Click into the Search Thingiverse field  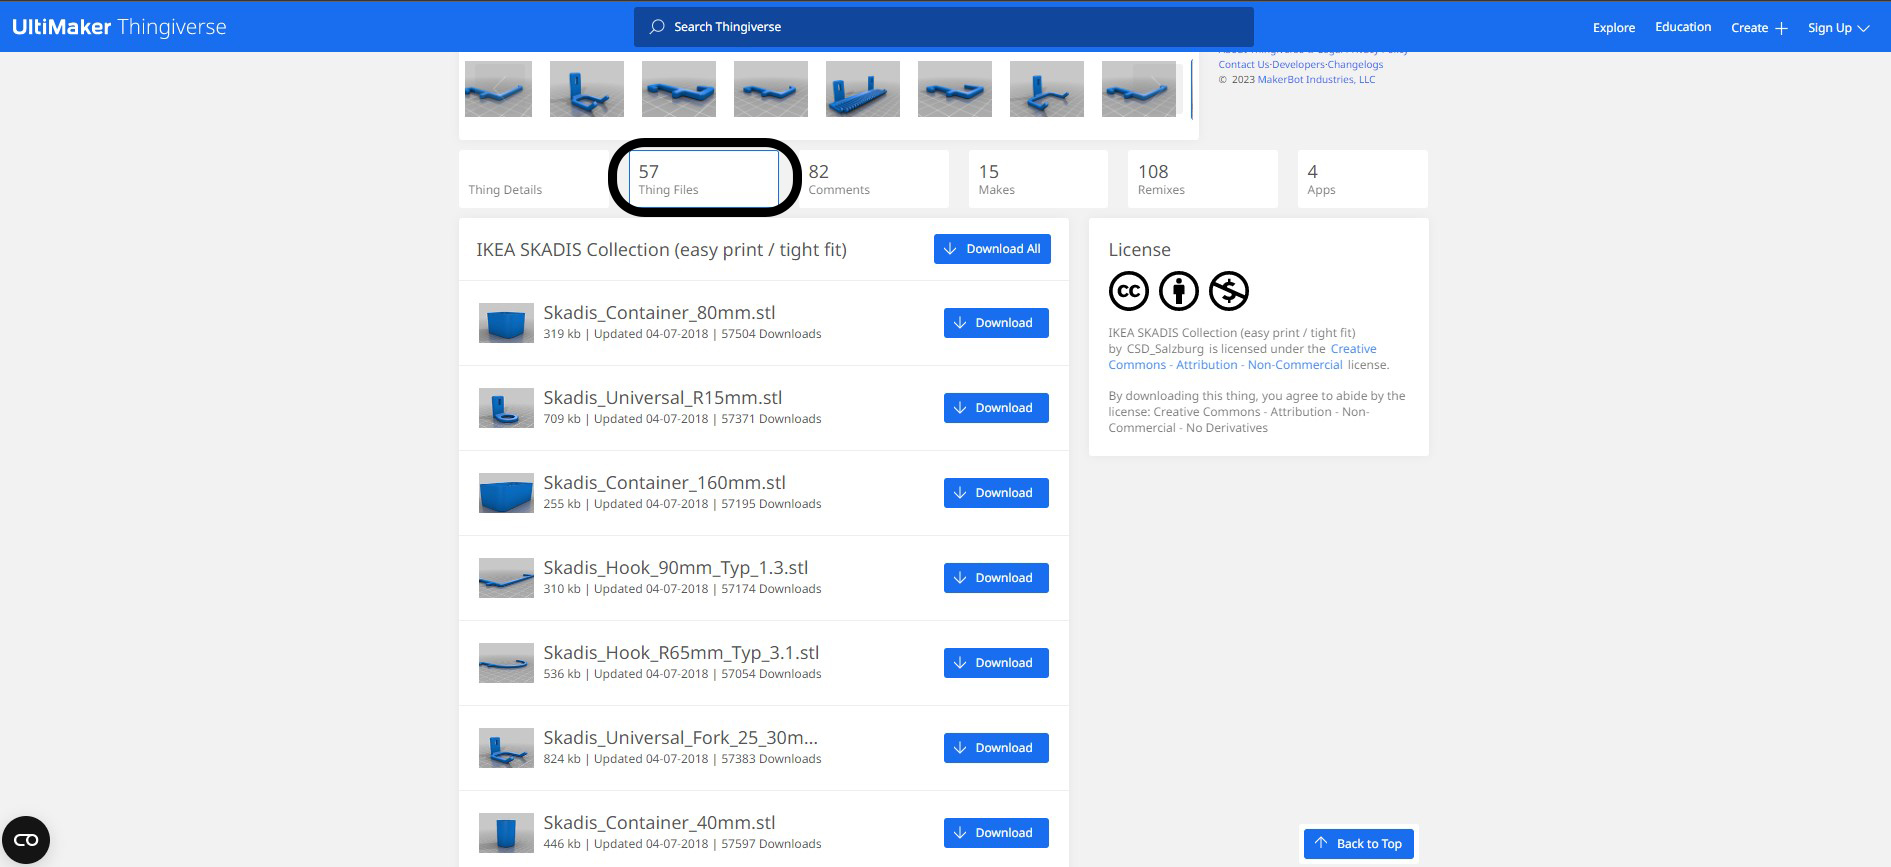pos(943,27)
